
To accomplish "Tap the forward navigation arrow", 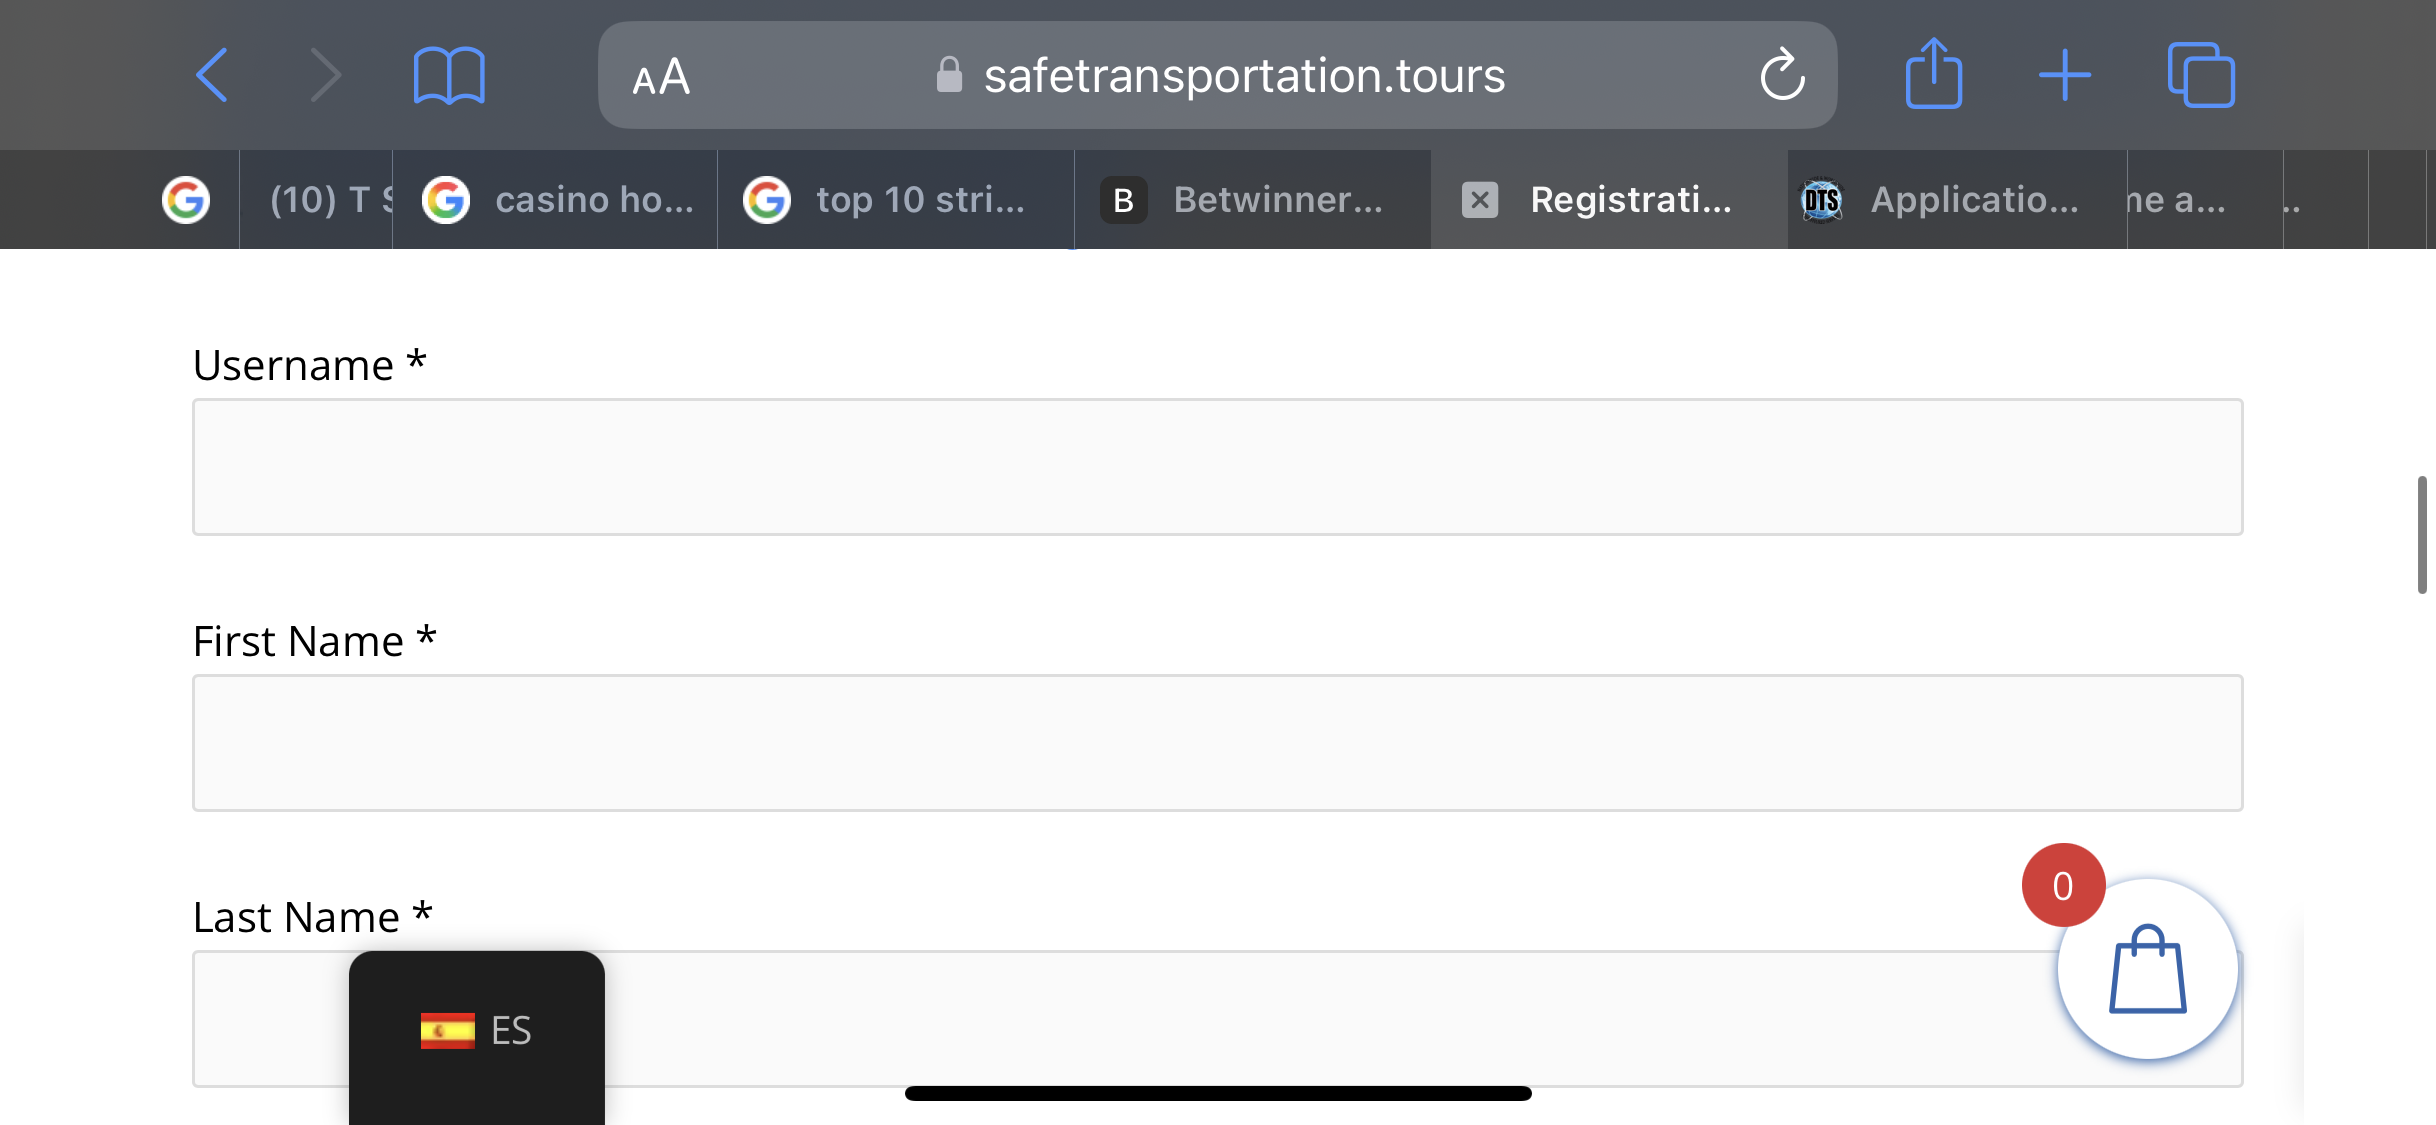I will pos(325,75).
